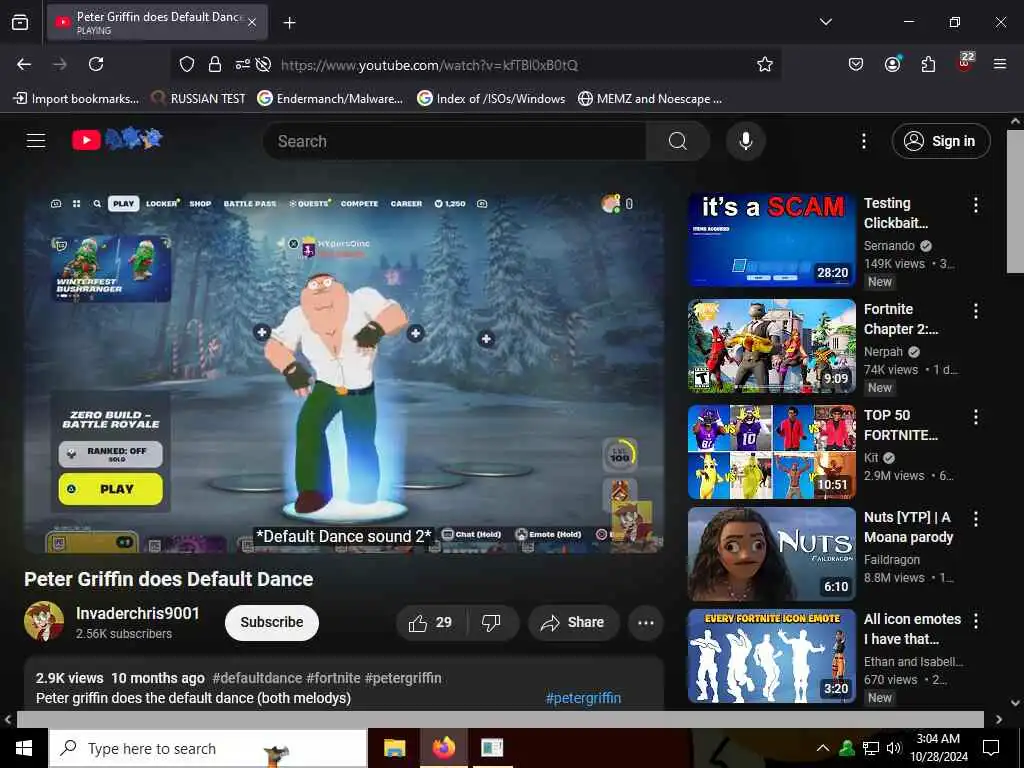
Task: Open the volume speaker tray icon
Action: [x=894, y=748]
